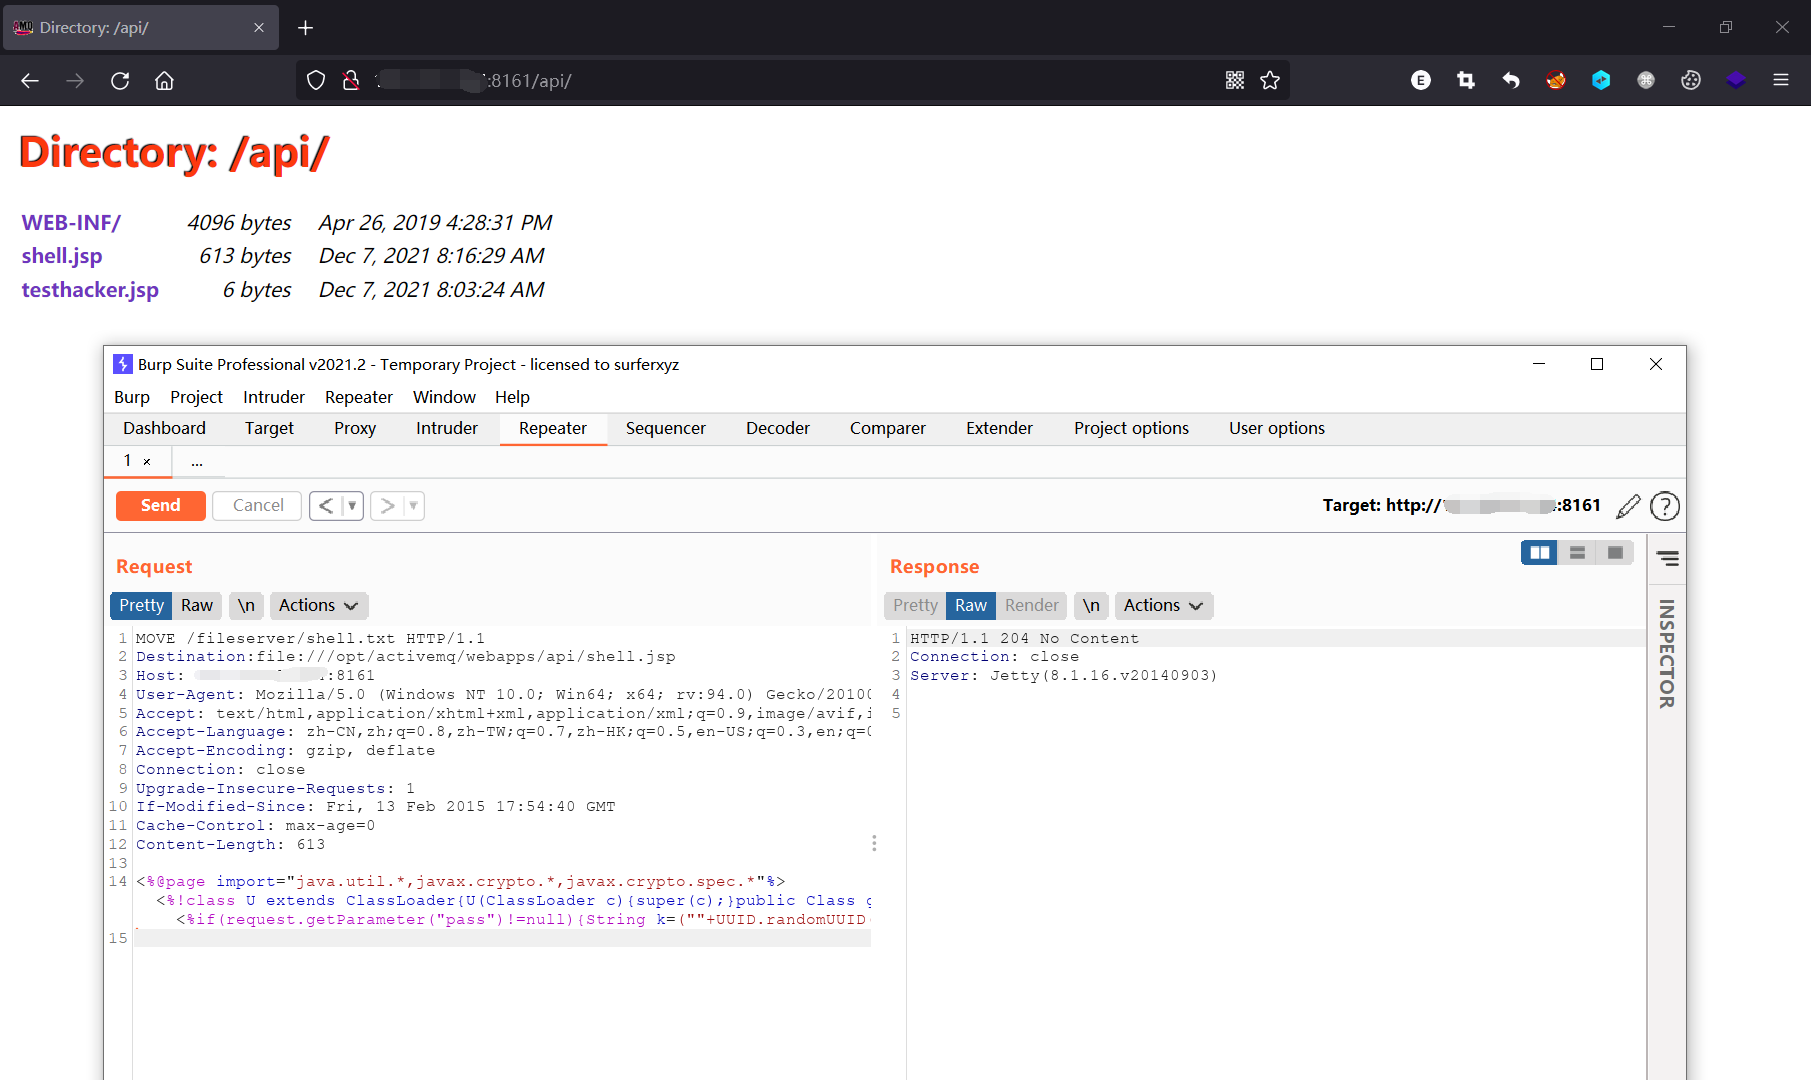This screenshot has width=1811, height=1080.
Task: Select Pretty view in Response pane
Action: [915, 606]
